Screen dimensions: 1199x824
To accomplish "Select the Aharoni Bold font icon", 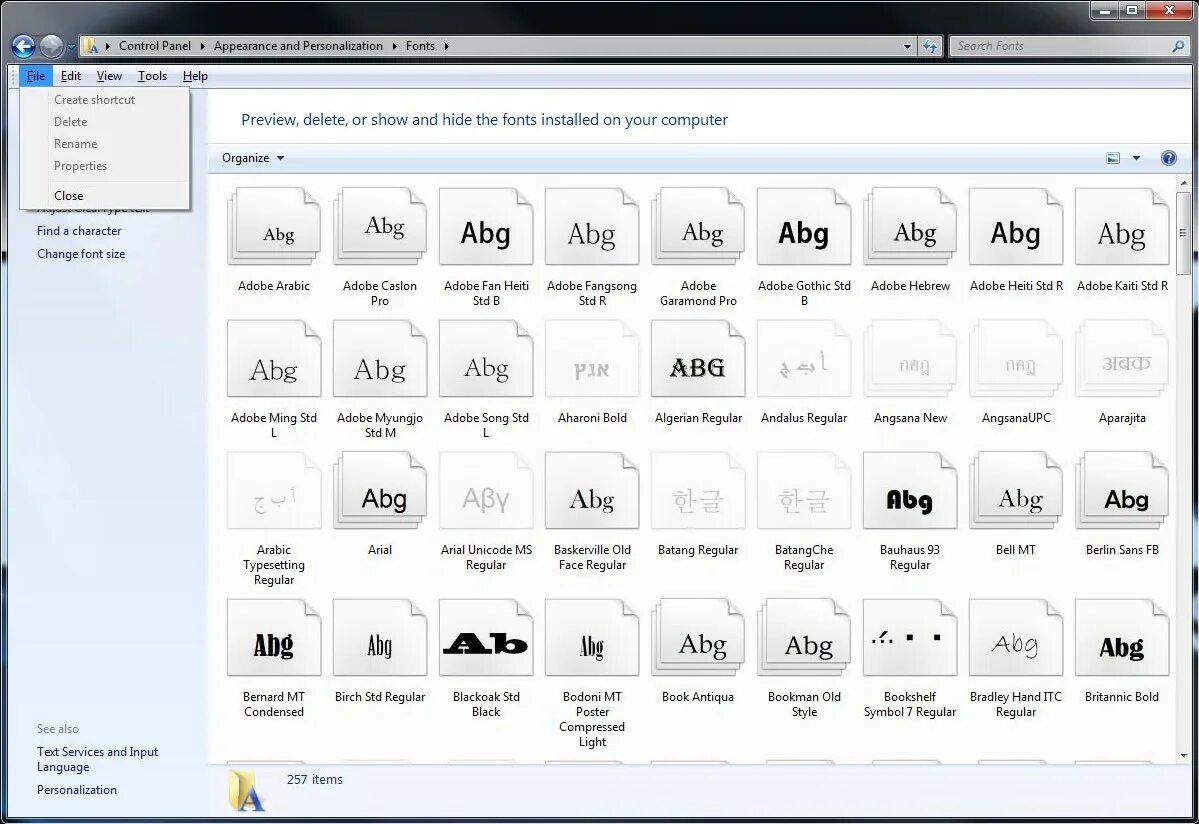I will coord(592,358).
